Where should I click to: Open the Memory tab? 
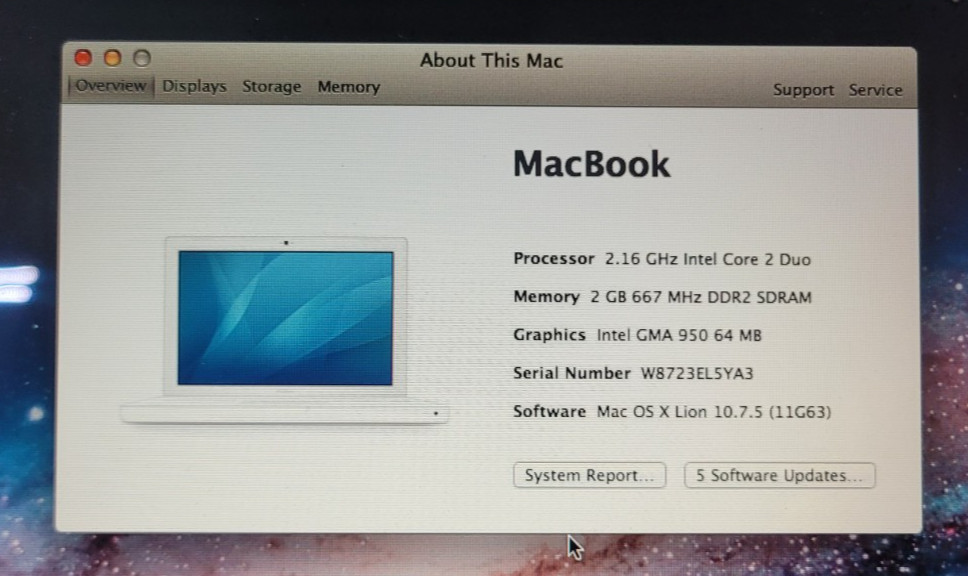click(x=349, y=87)
